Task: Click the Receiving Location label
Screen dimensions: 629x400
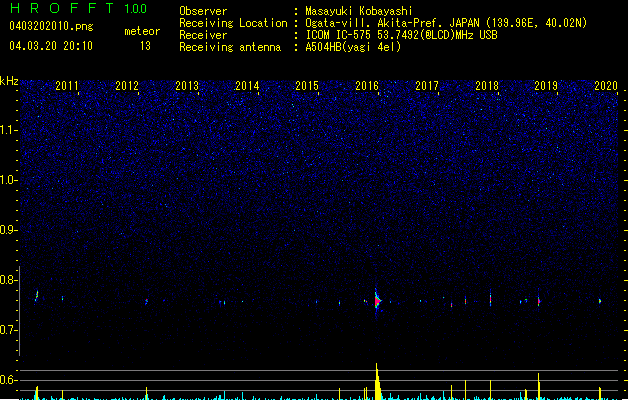Action: click(x=233, y=23)
